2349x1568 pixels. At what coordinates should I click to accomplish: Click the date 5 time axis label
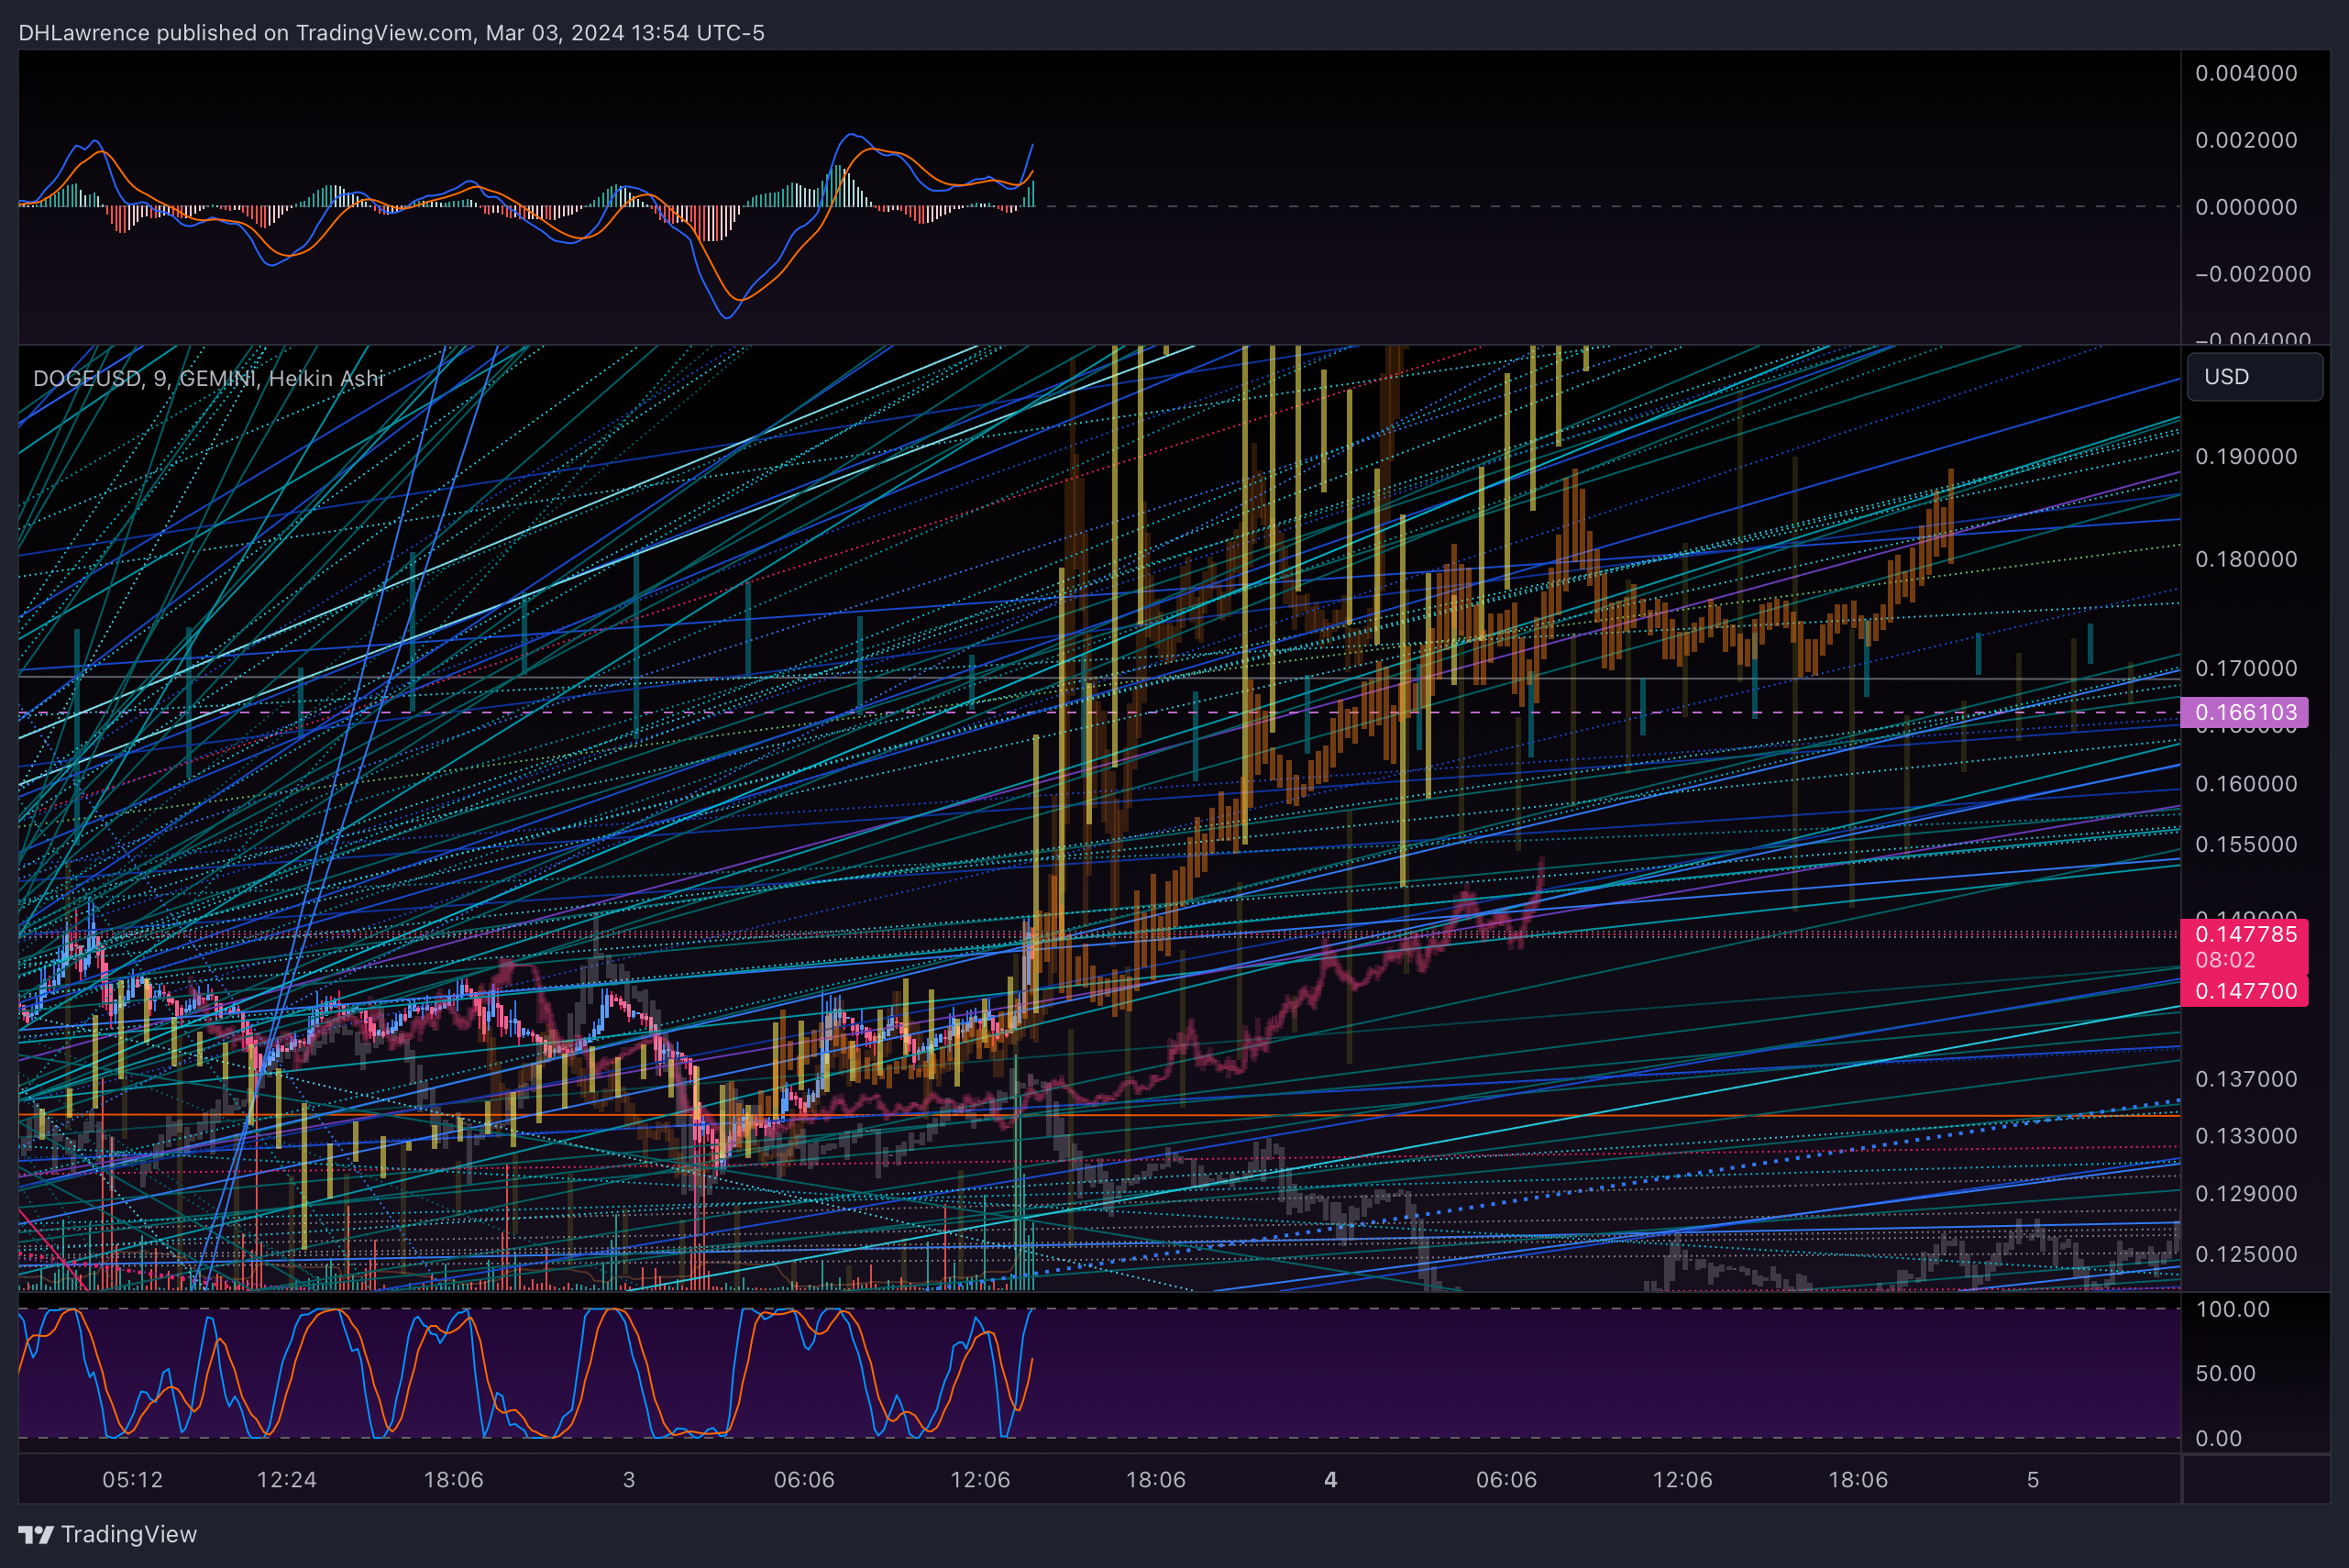pyautogui.click(x=2033, y=1480)
